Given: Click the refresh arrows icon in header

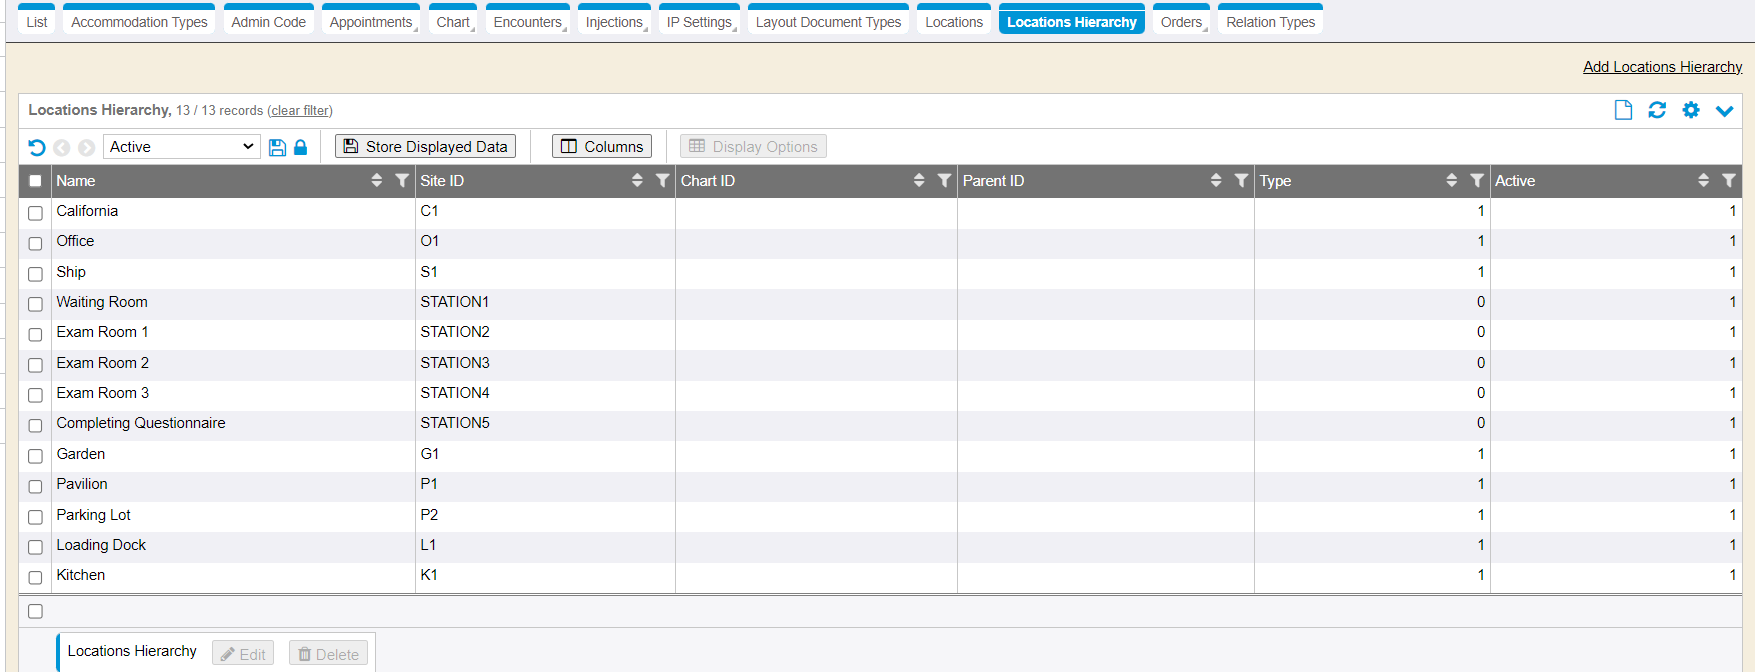Looking at the screenshot, I should 1657,110.
